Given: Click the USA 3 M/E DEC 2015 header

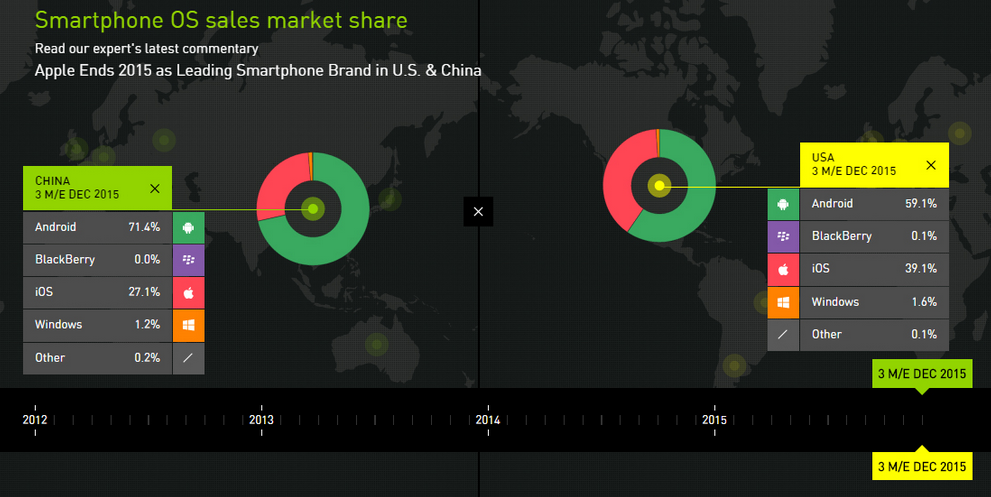Looking at the screenshot, I should 874,164.
